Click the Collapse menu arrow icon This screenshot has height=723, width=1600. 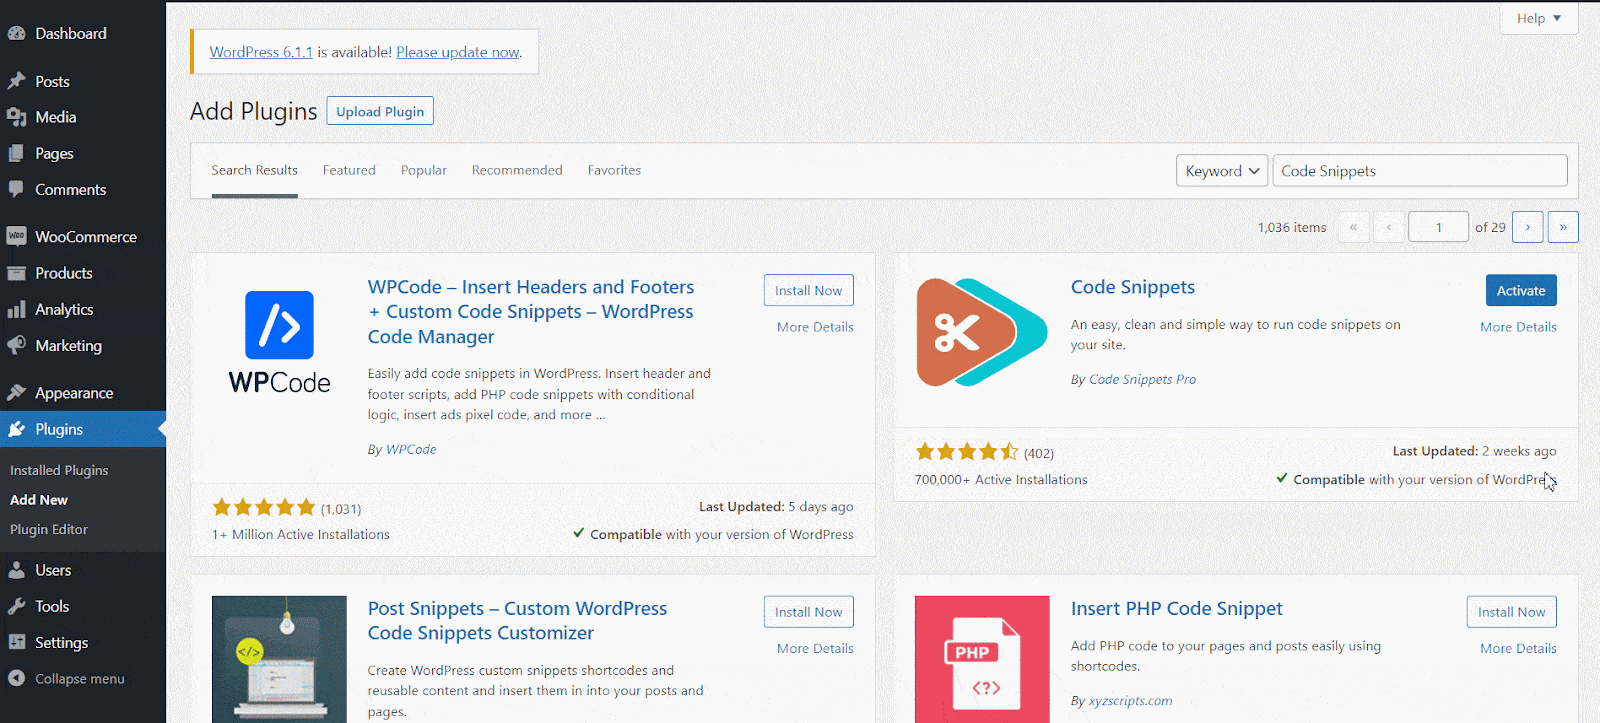[x=16, y=678]
